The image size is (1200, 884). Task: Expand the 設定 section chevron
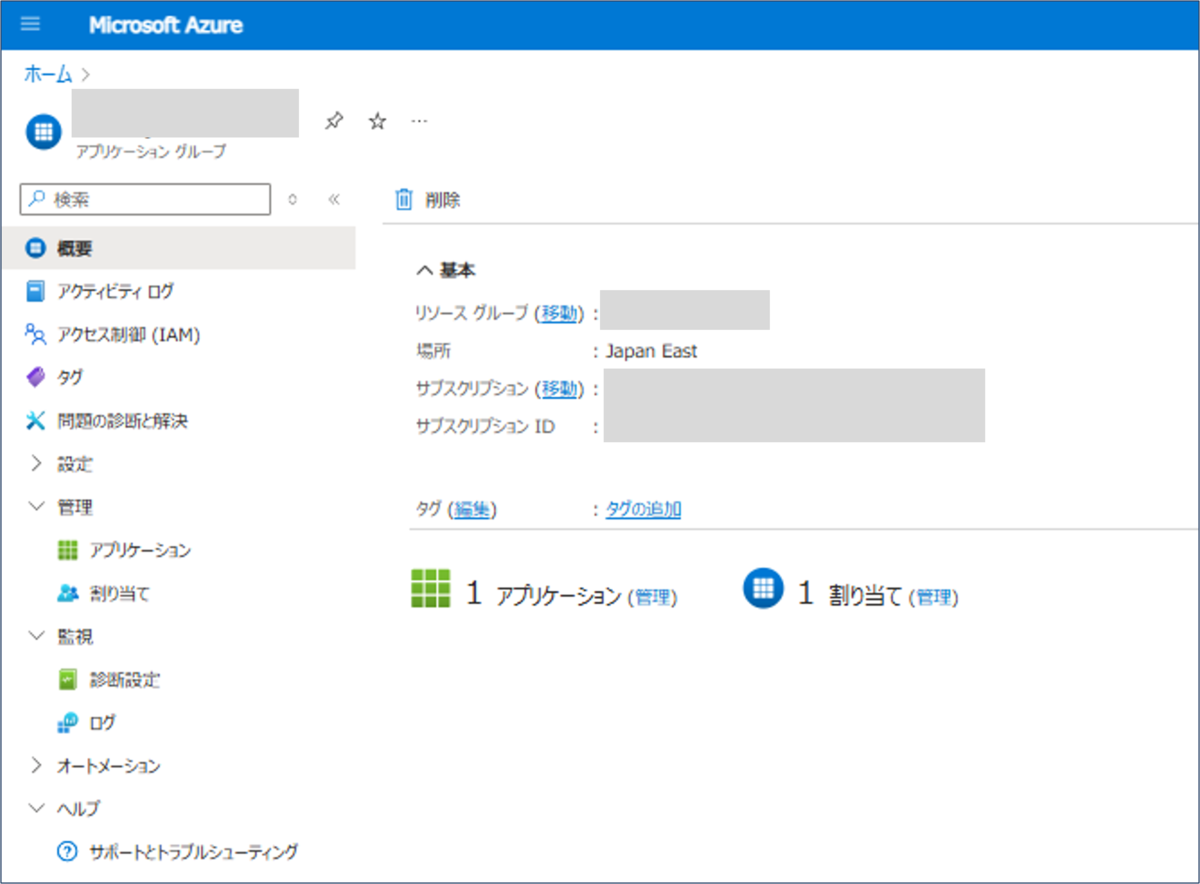point(37,464)
